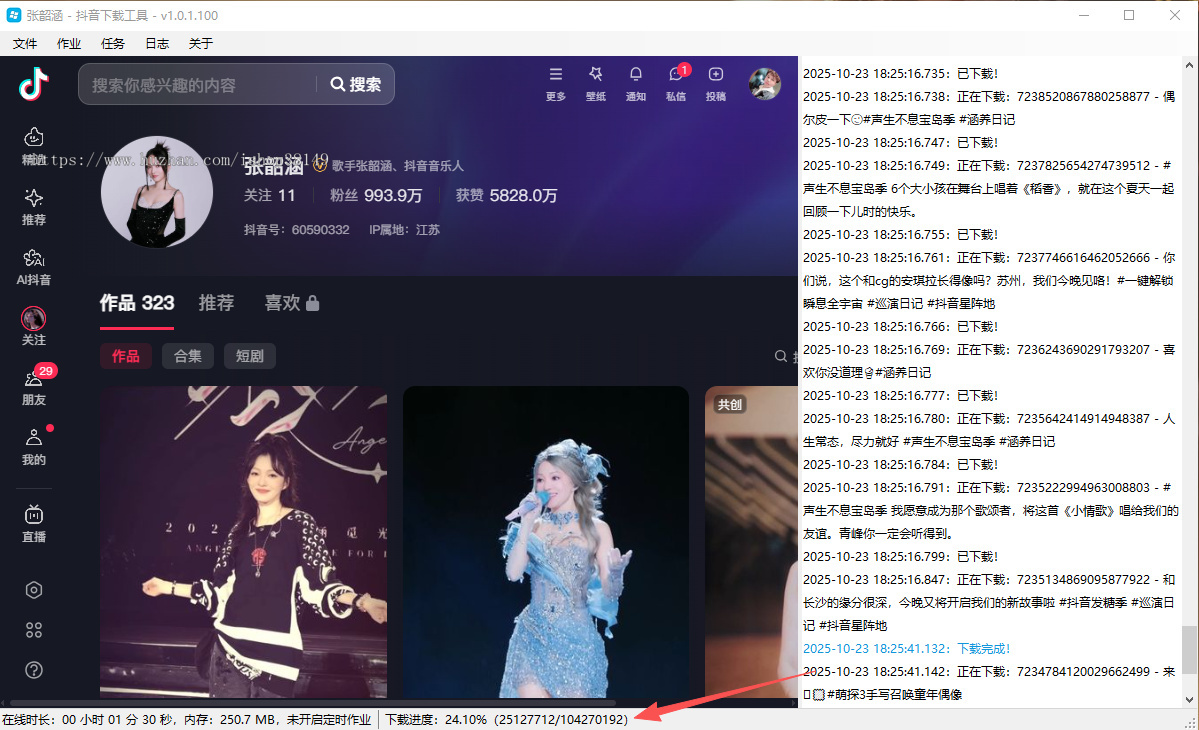Click the log panel scroll down arrow
The image size is (1199, 730).
(x=1189, y=699)
